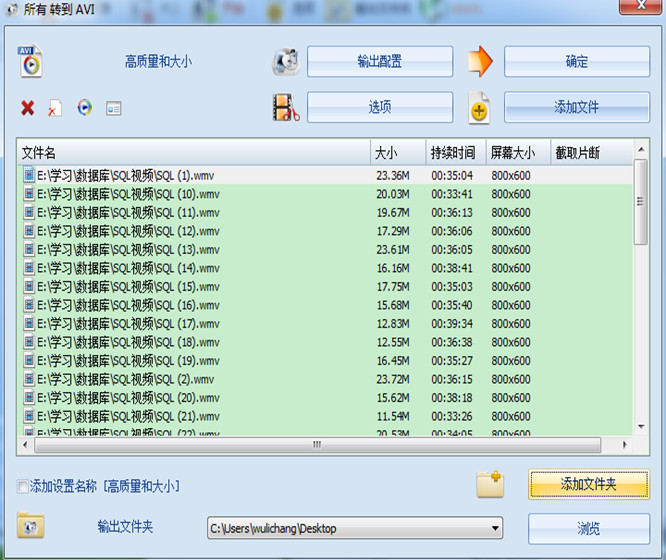Click the output folder icon
This screenshot has height=560, width=666.
point(31,525)
